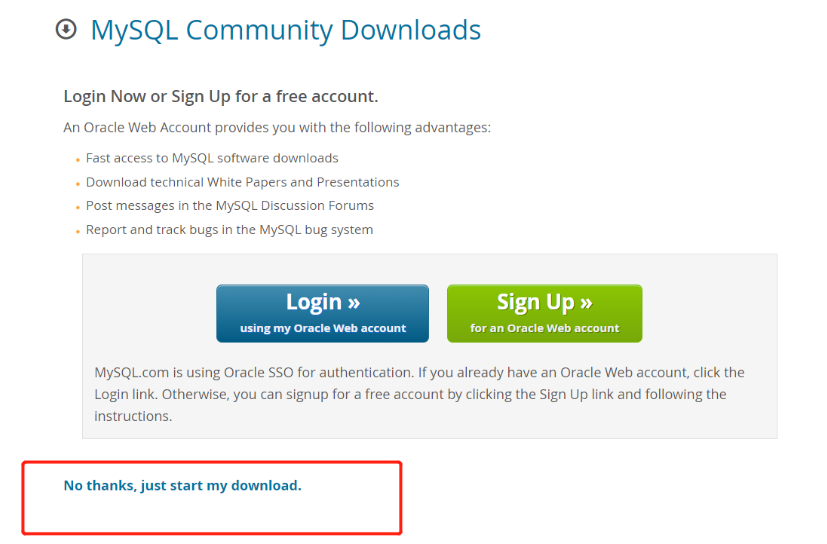Click 'Download technical White Papers and Presentations' item
827x544 pixels.
point(243,182)
